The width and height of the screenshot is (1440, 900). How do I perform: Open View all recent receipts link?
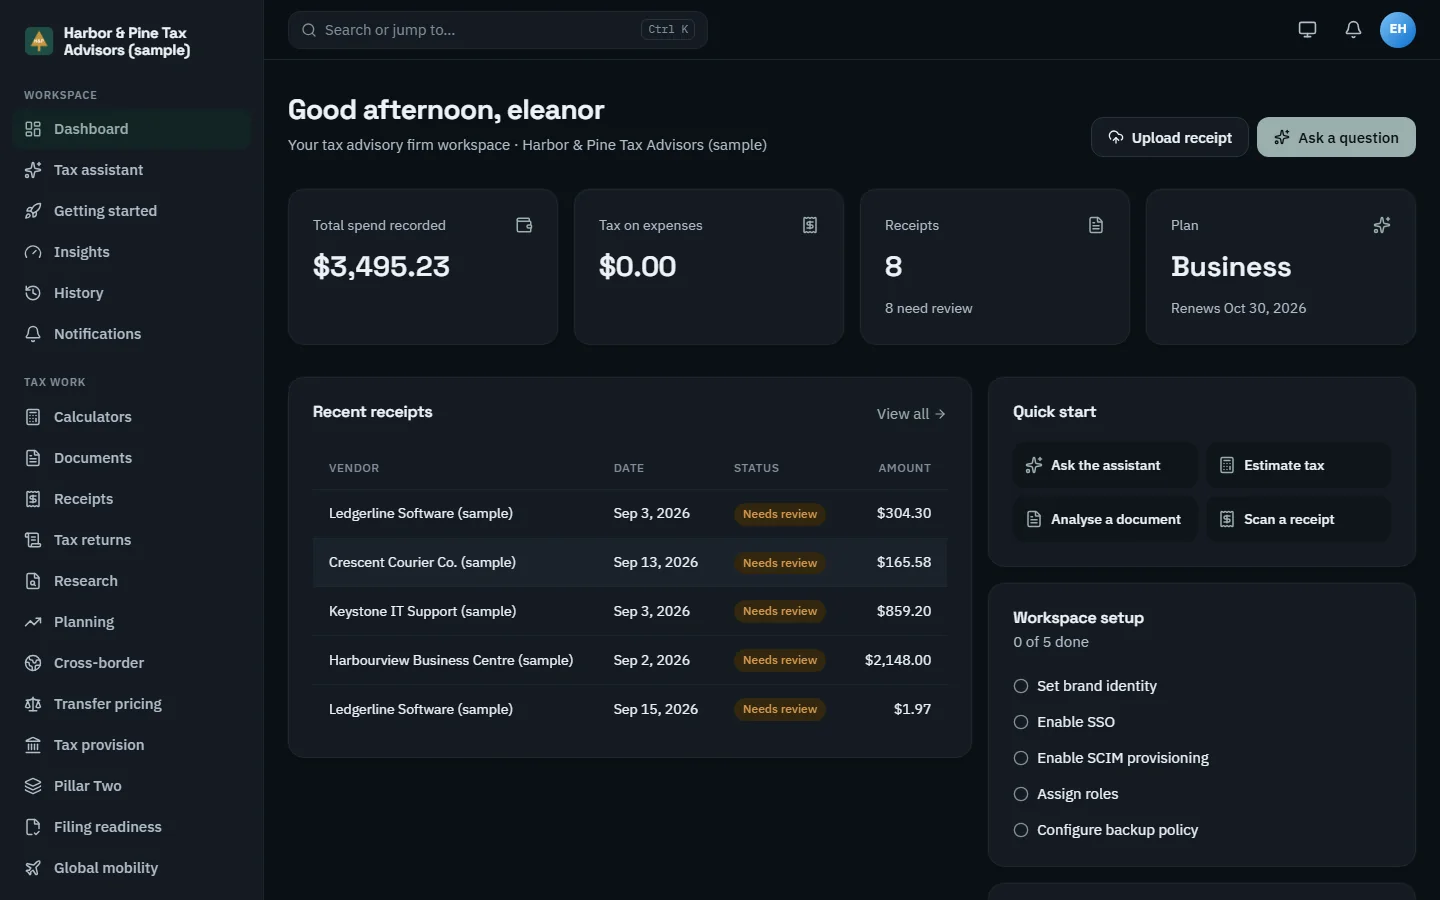(x=911, y=414)
